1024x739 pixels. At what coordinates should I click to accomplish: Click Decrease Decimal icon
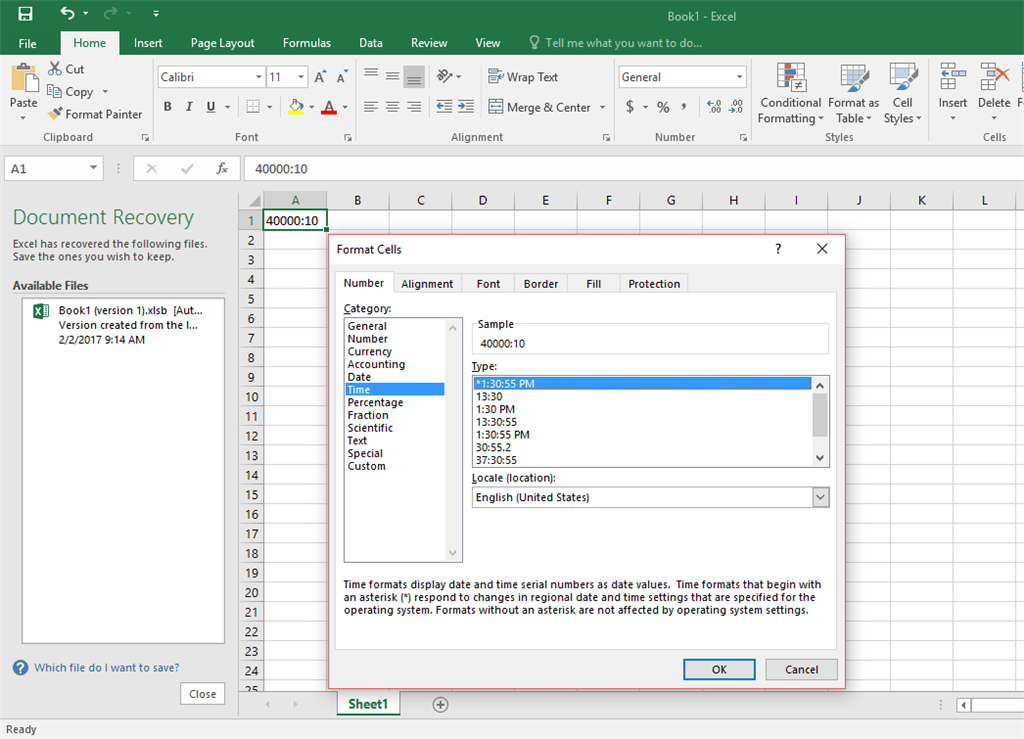tap(736, 106)
